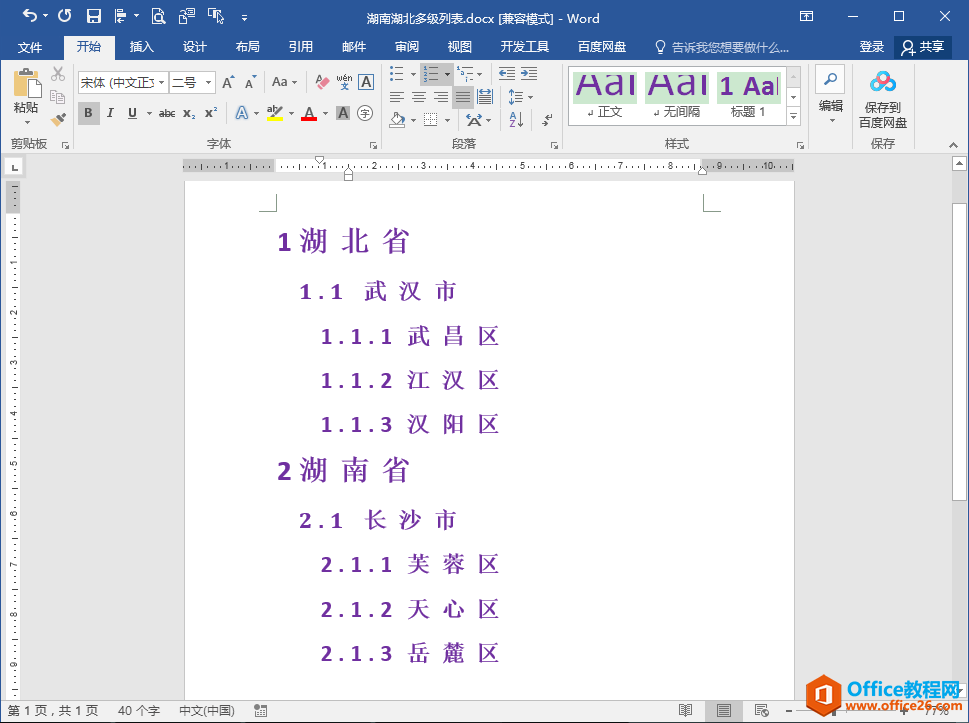969x723 pixels.
Task: Click the Clear All Formatting eraser icon
Action: 321,82
